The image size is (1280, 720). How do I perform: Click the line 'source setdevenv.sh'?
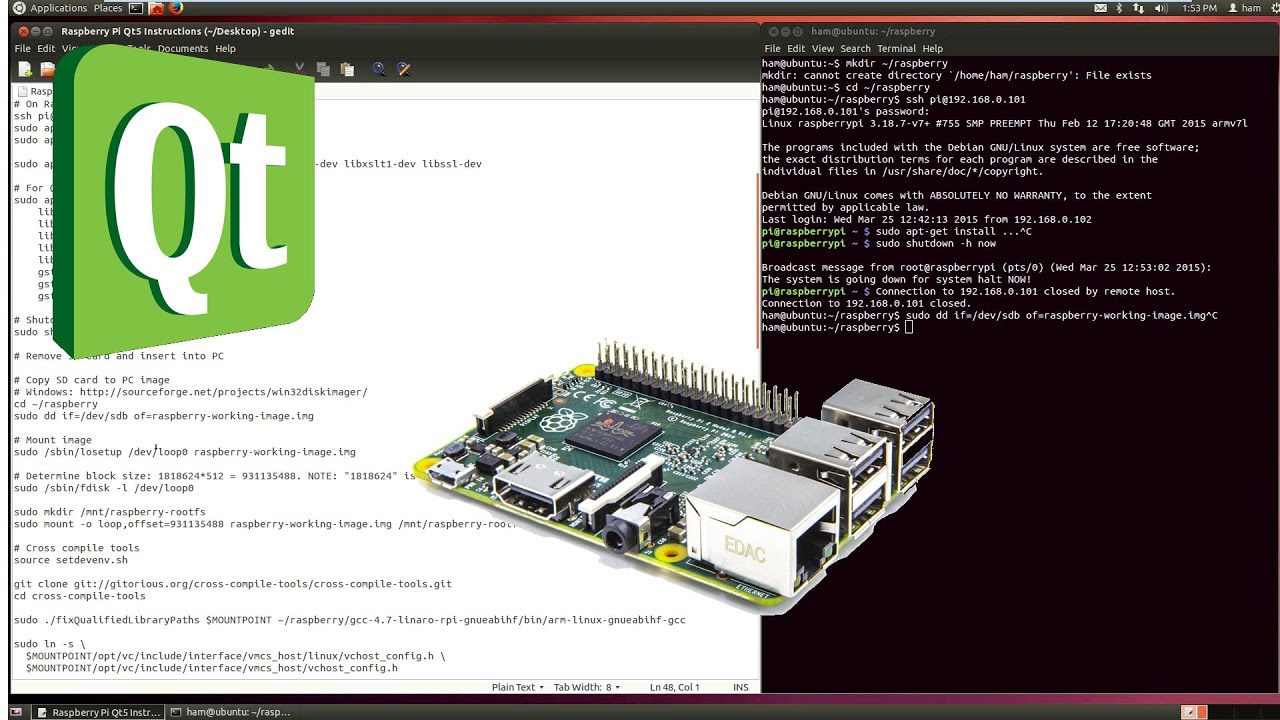71,560
